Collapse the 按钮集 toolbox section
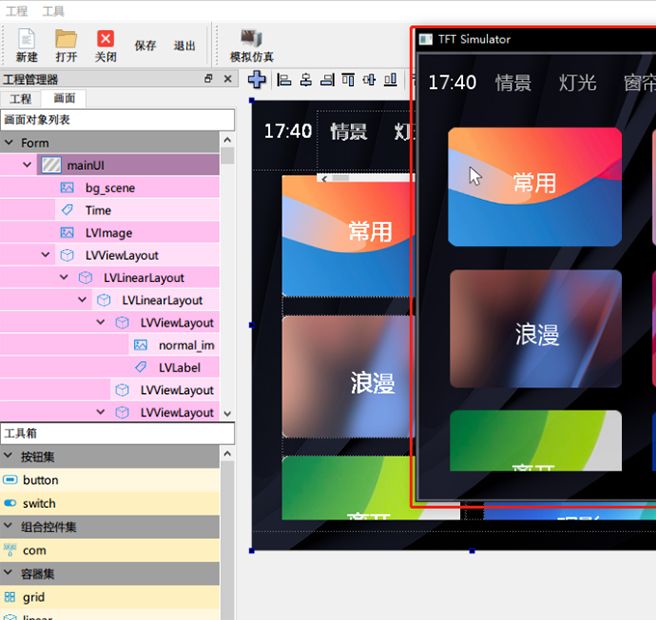Viewport: 656px width, 620px height. pyautogui.click(x=8, y=457)
